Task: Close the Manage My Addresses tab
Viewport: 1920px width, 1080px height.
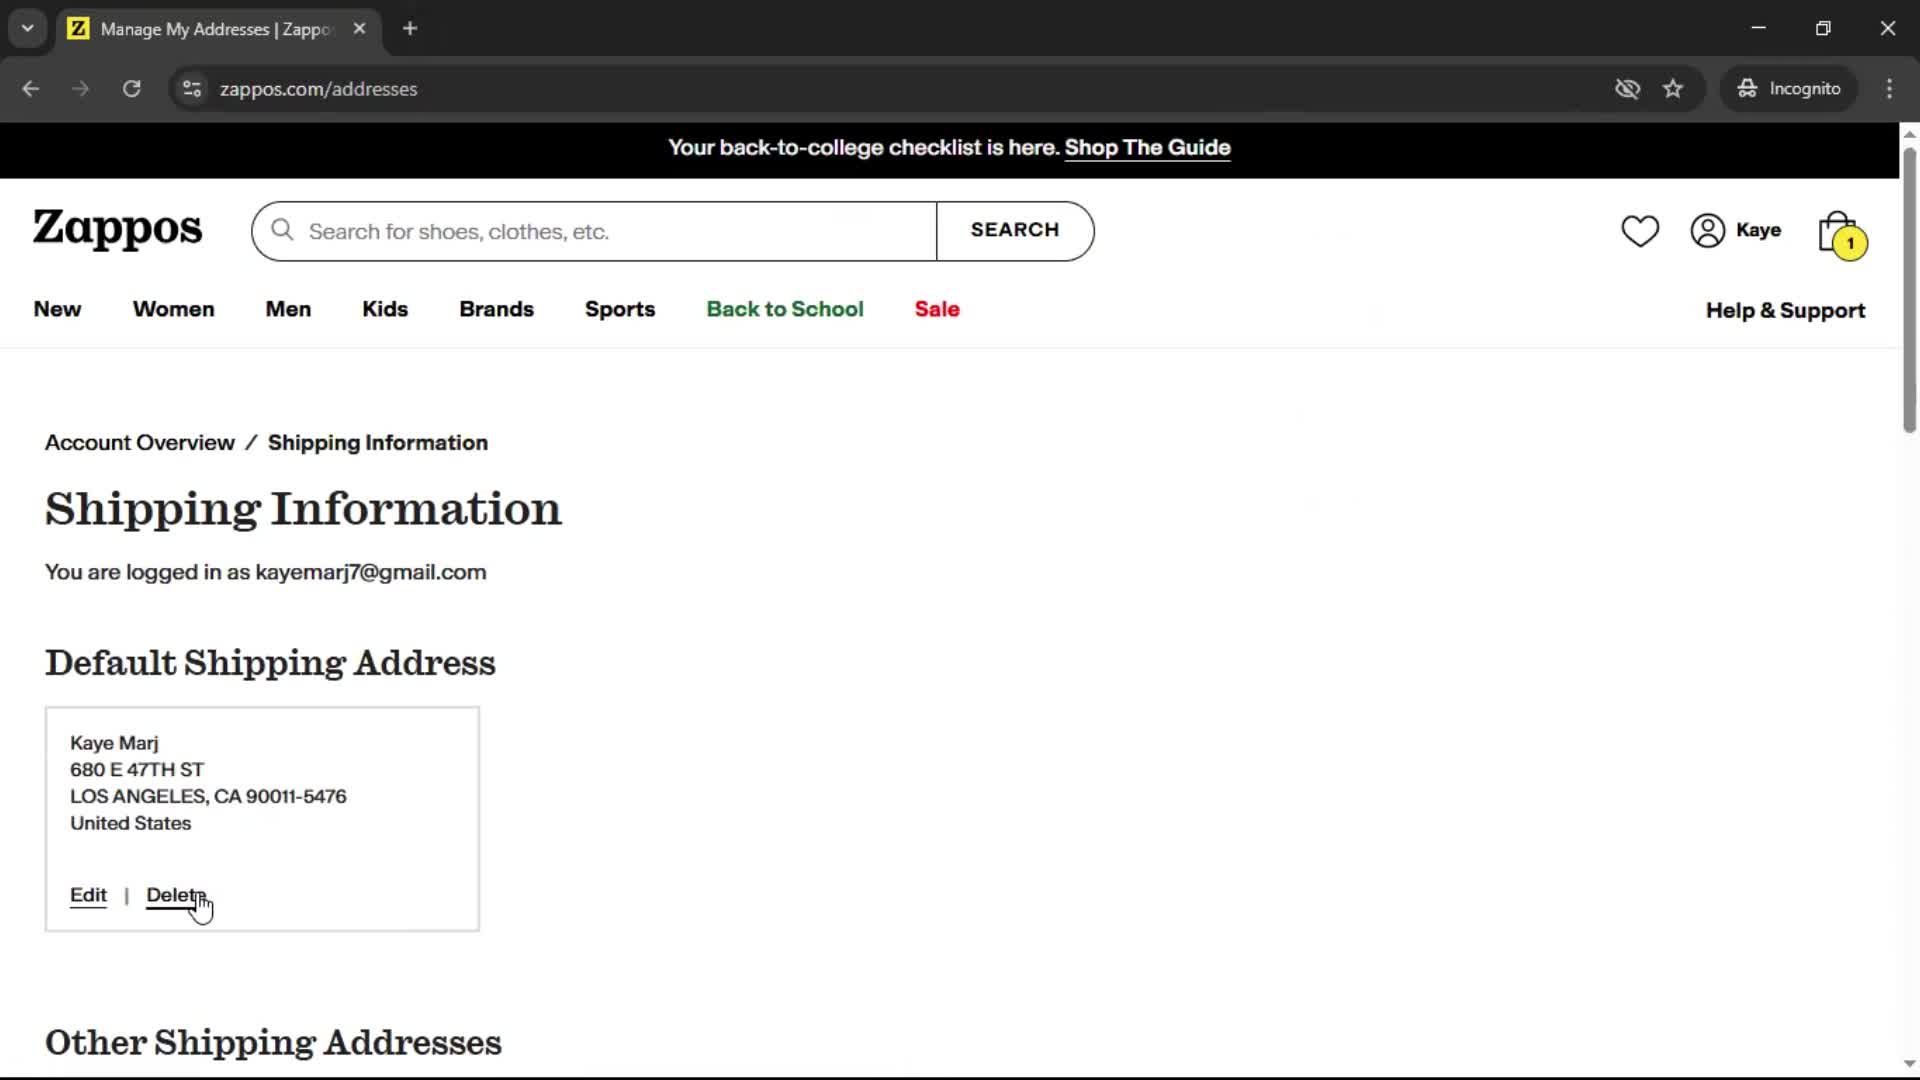Action: coord(359,29)
